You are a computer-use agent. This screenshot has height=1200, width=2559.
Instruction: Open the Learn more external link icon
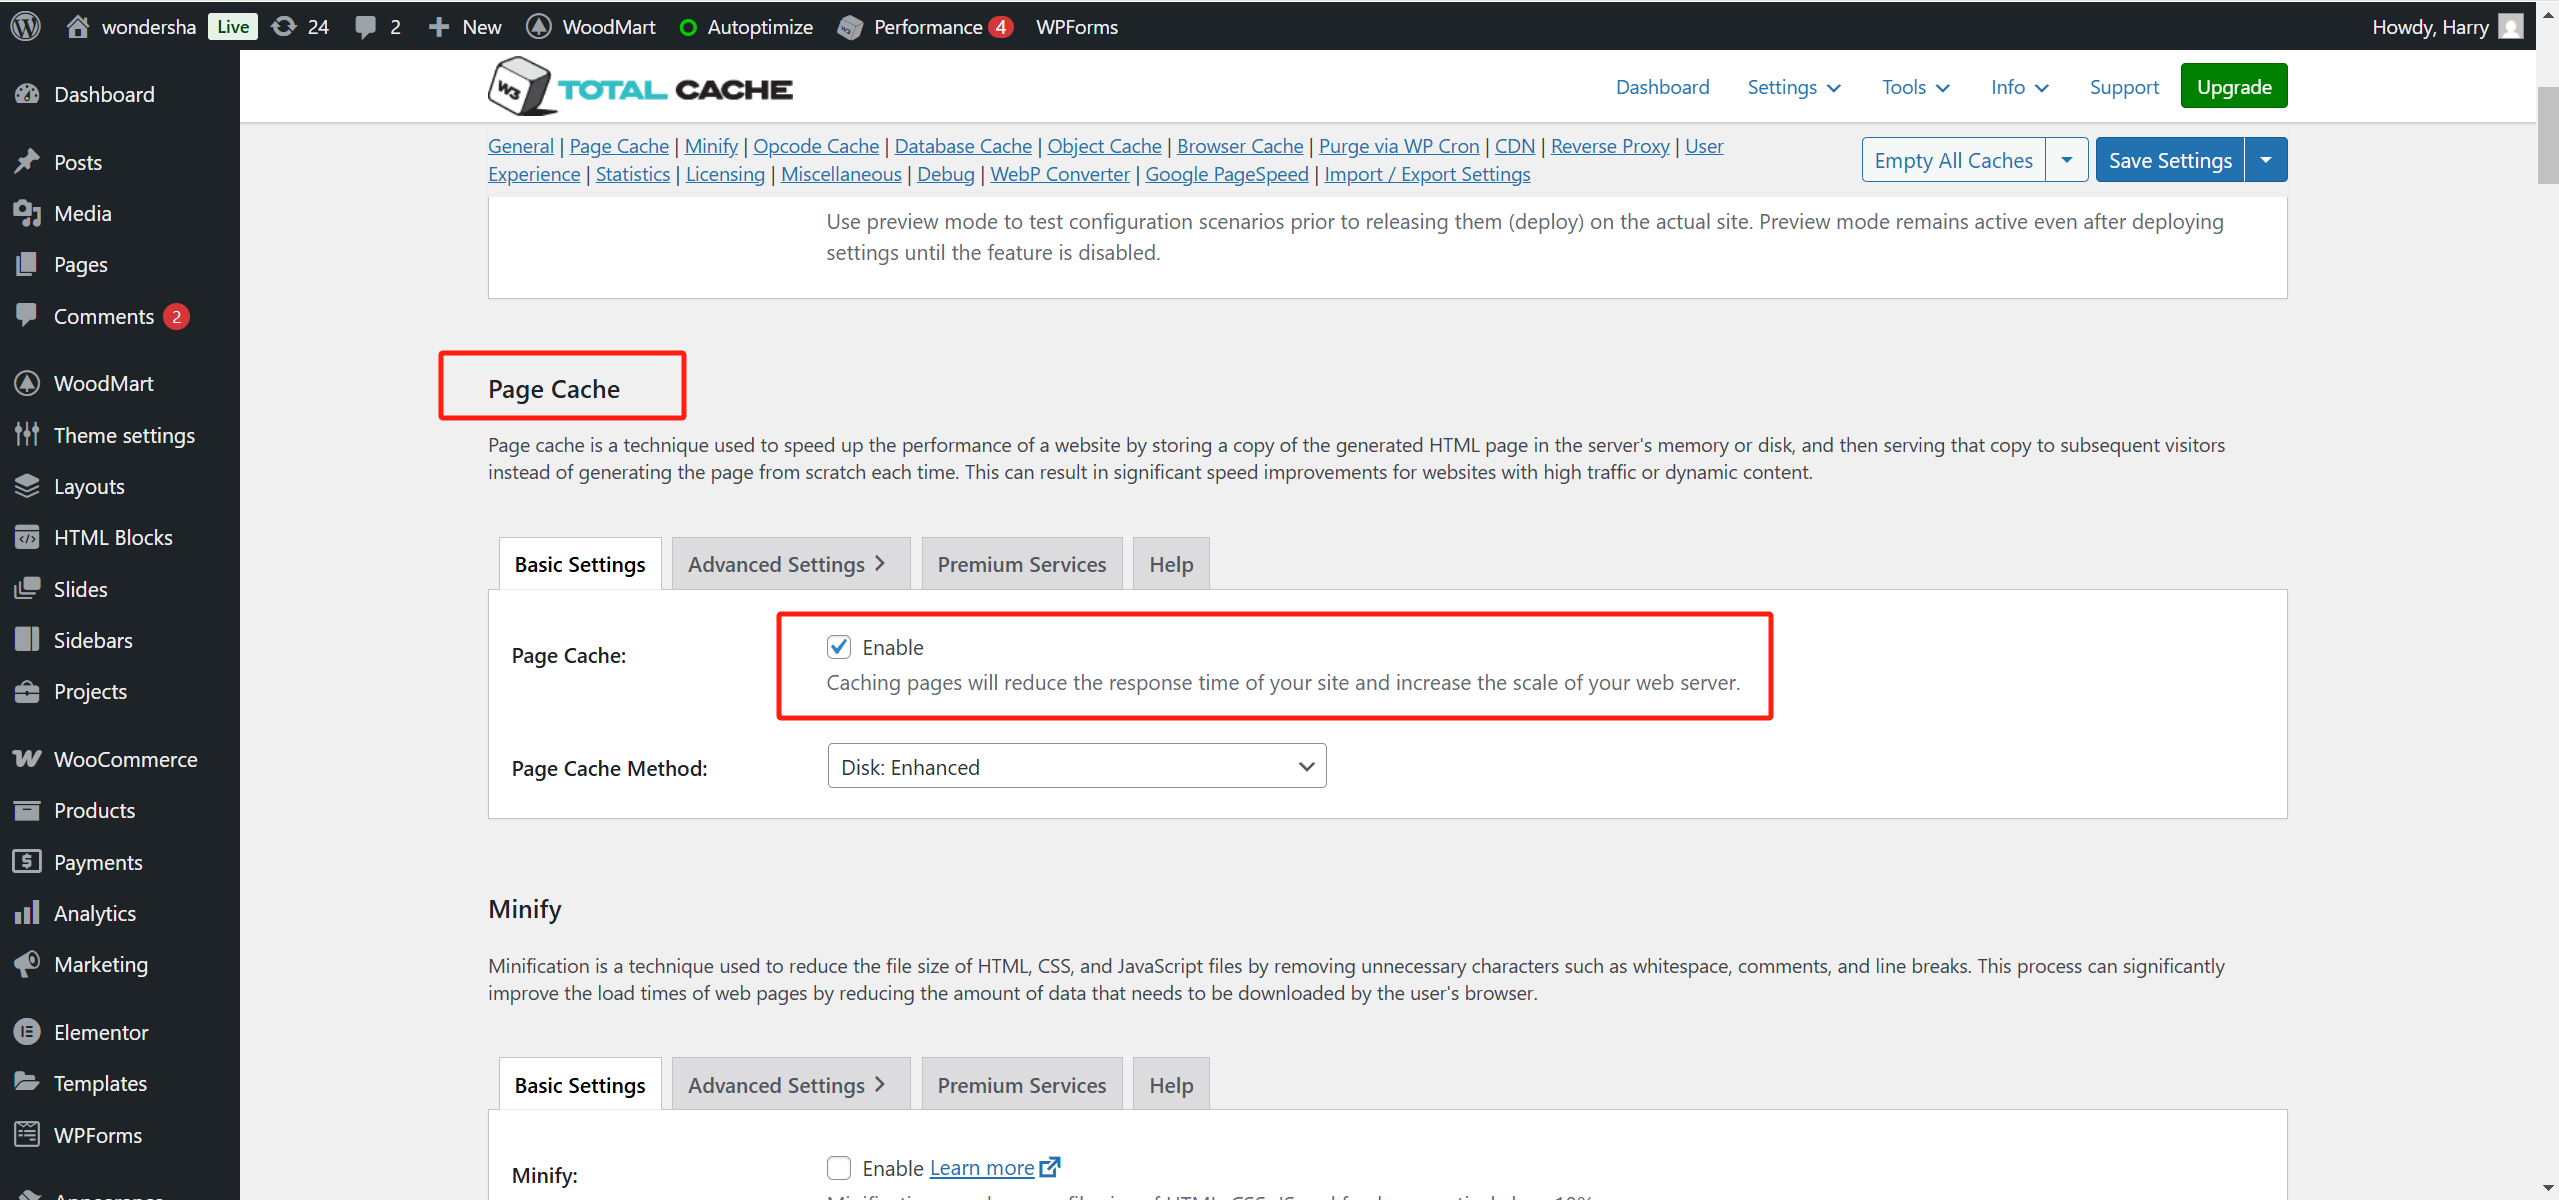[x=1049, y=1167]
